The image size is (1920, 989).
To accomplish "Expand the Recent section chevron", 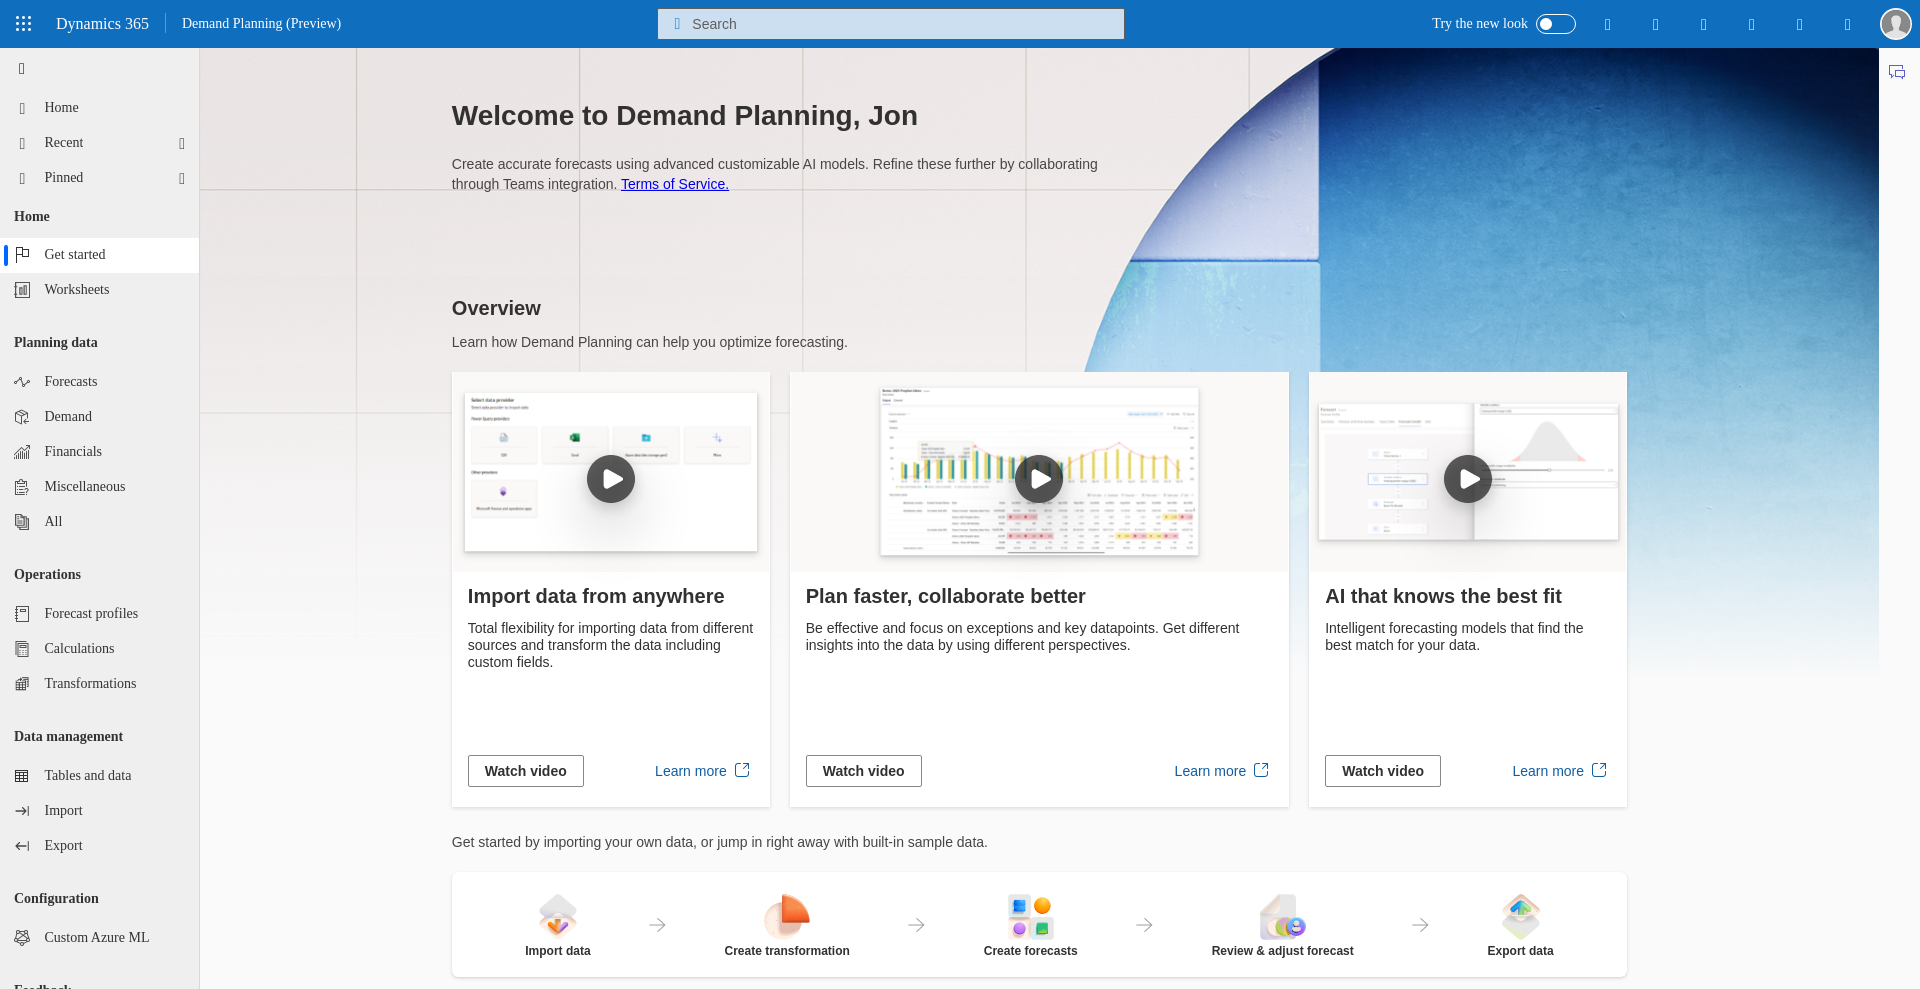I will tap(182, 143).
